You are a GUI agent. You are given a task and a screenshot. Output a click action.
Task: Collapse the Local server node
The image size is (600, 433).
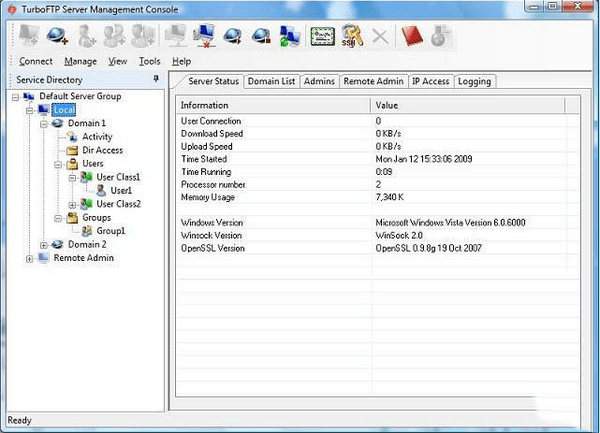(29, 111)
